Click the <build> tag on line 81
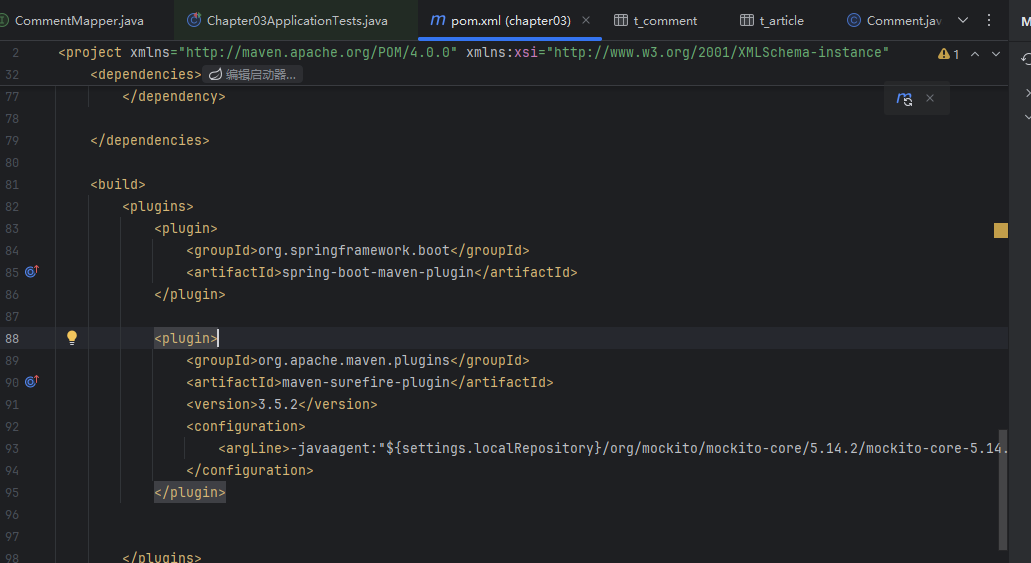1031x563 pixels. 118,184
